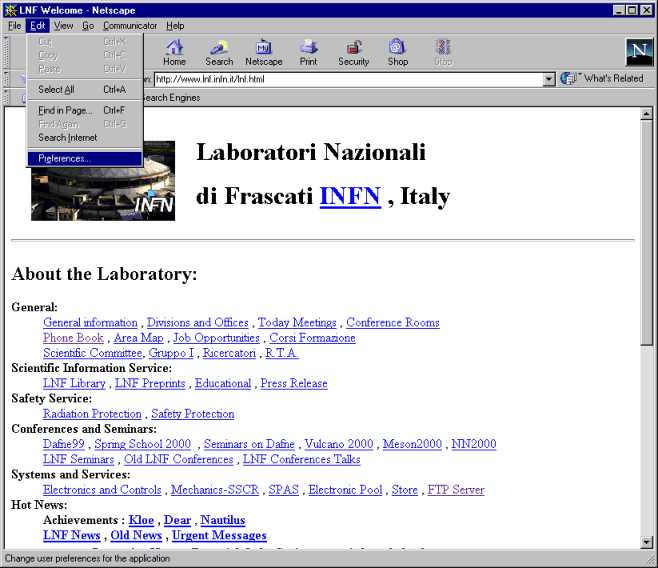658x568 pixels.
Task: Open Radiation Protection link
Action: (x=92, y=414)
